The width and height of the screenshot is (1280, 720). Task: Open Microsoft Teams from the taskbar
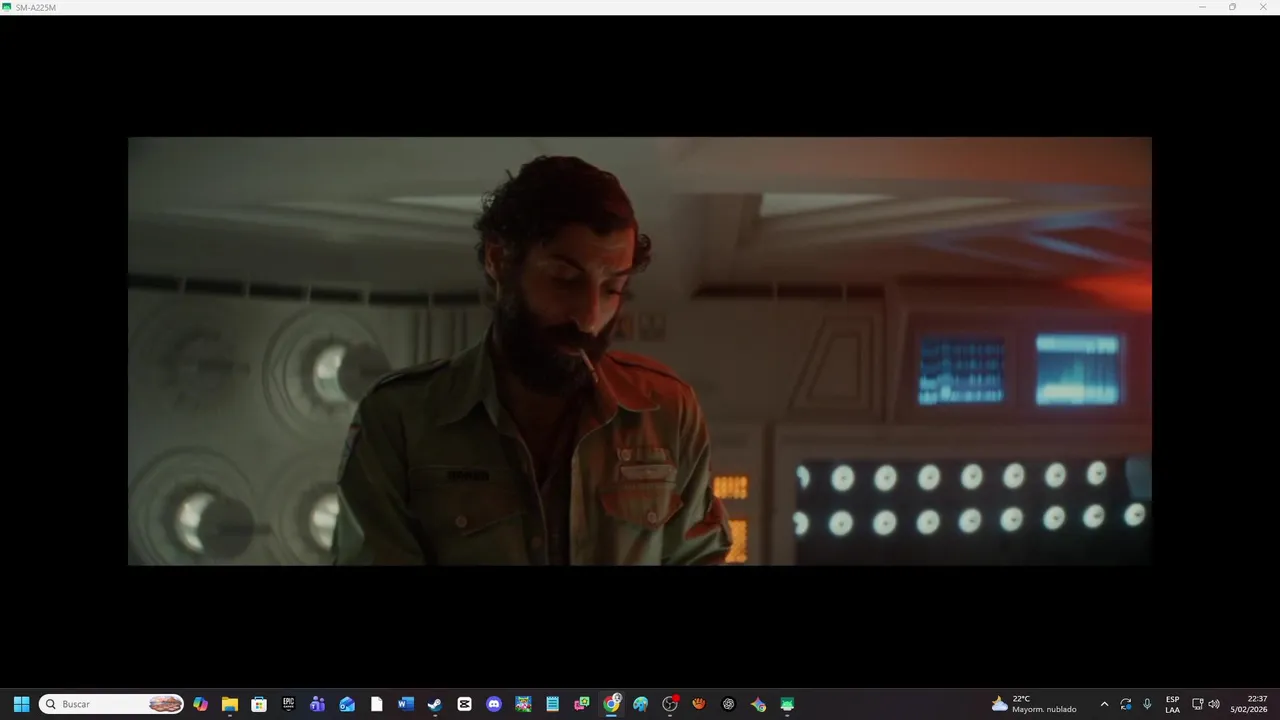[317, 704]
